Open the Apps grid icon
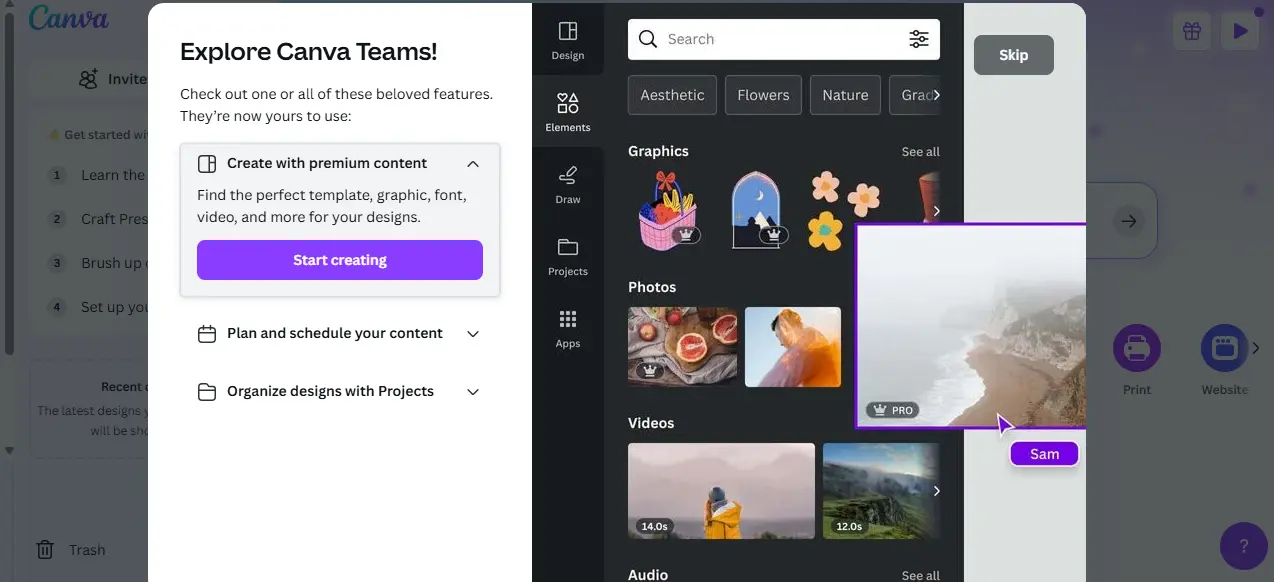Screen dimensions: 1274x582 coord(567,327)
